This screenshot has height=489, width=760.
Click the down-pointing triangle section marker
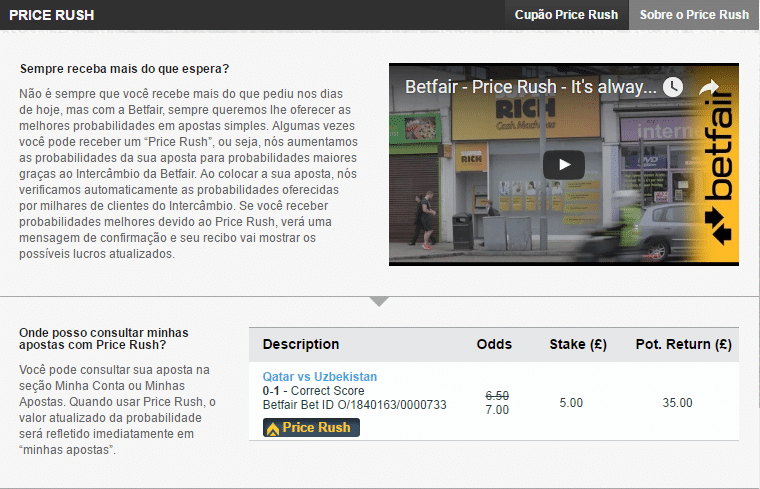pos(379,301)
